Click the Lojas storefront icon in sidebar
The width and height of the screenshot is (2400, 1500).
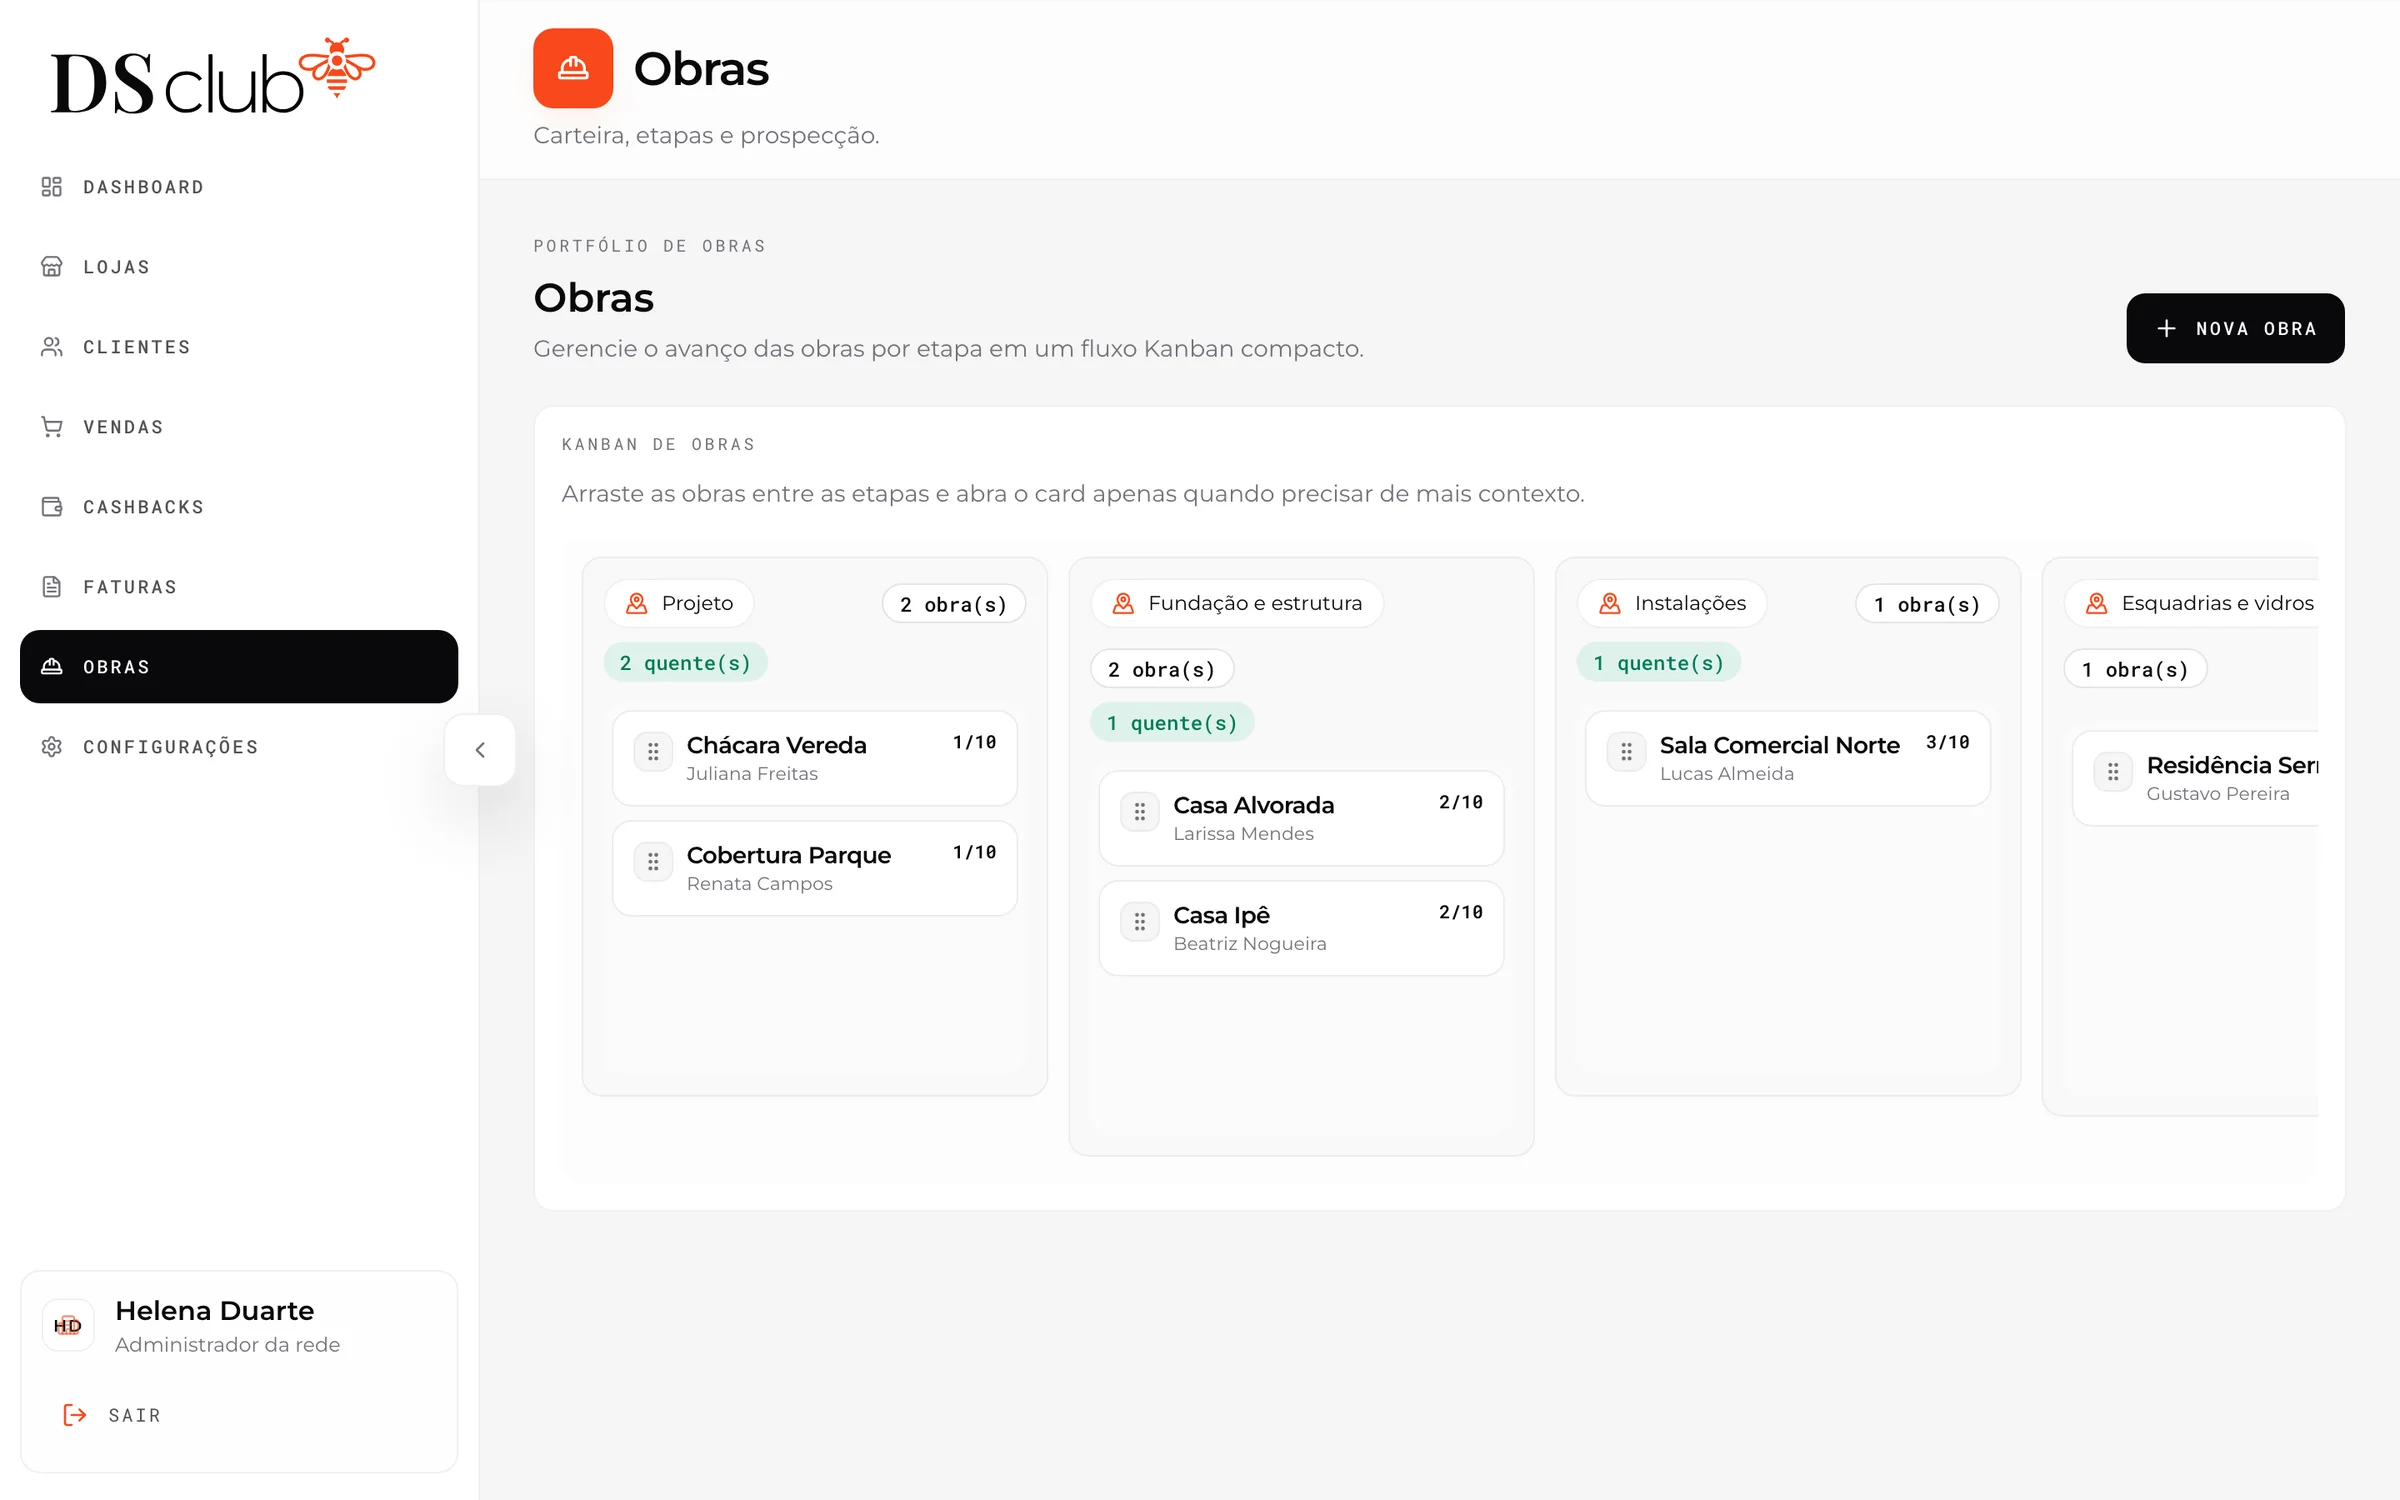pos(52,267)
